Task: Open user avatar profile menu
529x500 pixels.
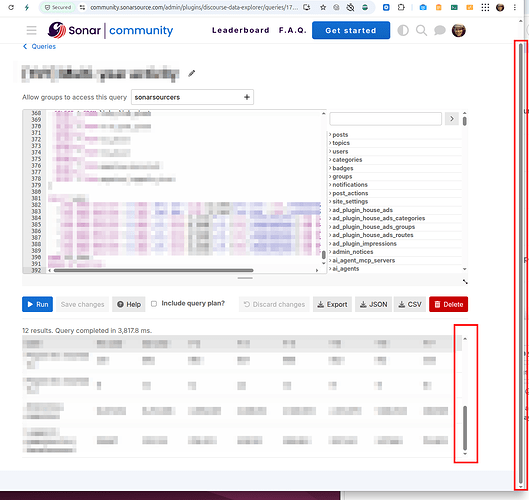Action: pyautogui.click(x=458, y=30)
